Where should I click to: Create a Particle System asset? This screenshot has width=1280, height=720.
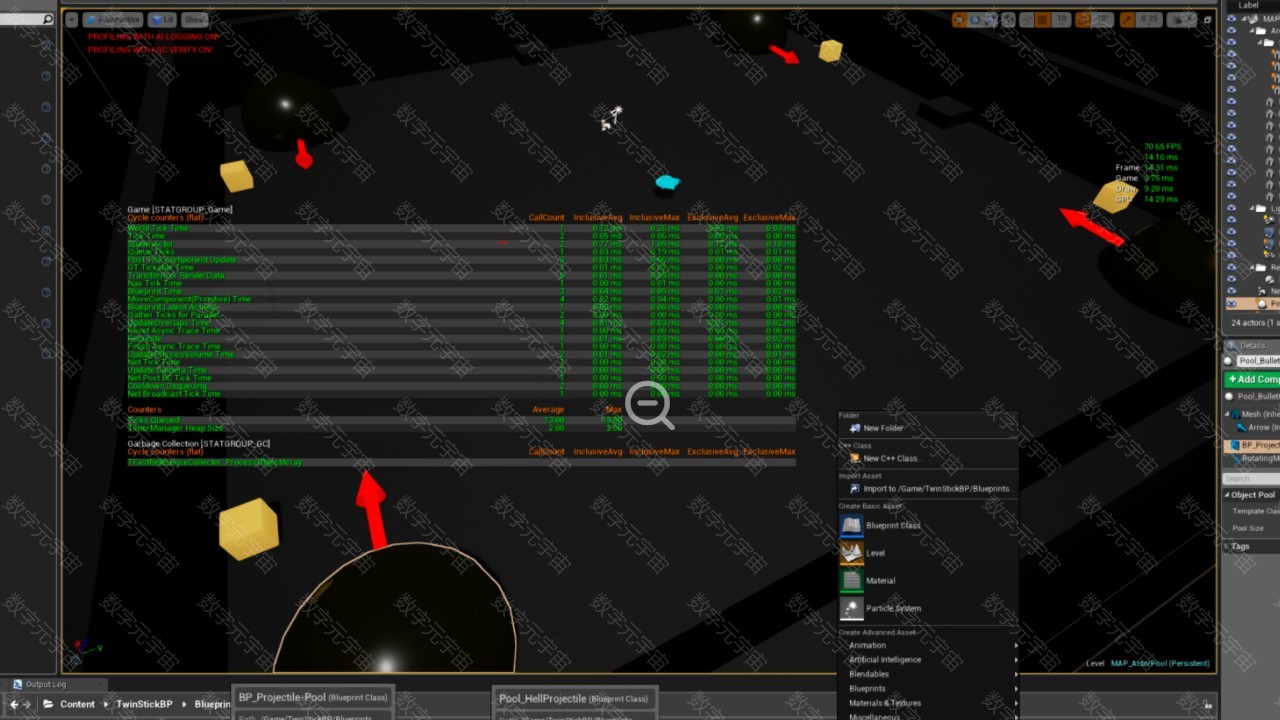[x=930, y=608]
